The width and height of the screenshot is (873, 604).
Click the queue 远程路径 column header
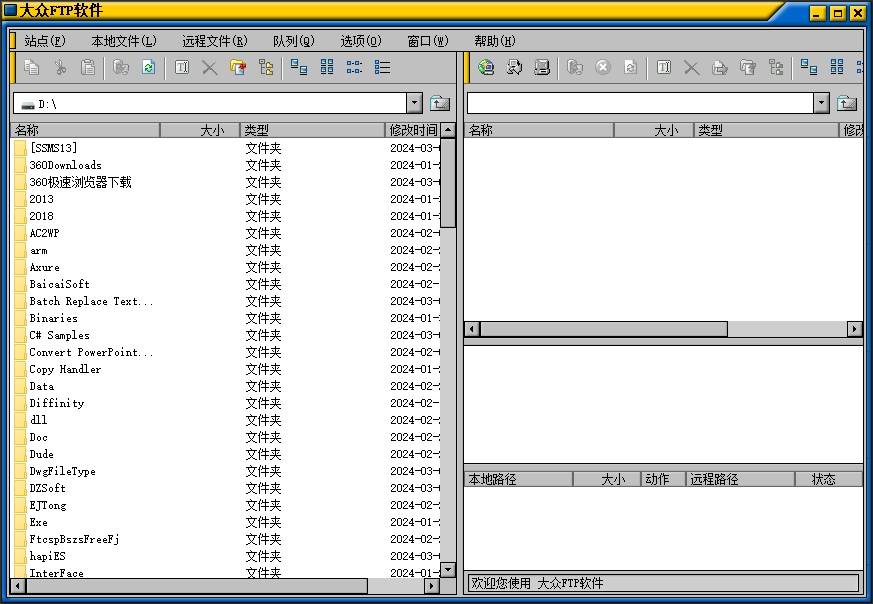tap(740, 479)
